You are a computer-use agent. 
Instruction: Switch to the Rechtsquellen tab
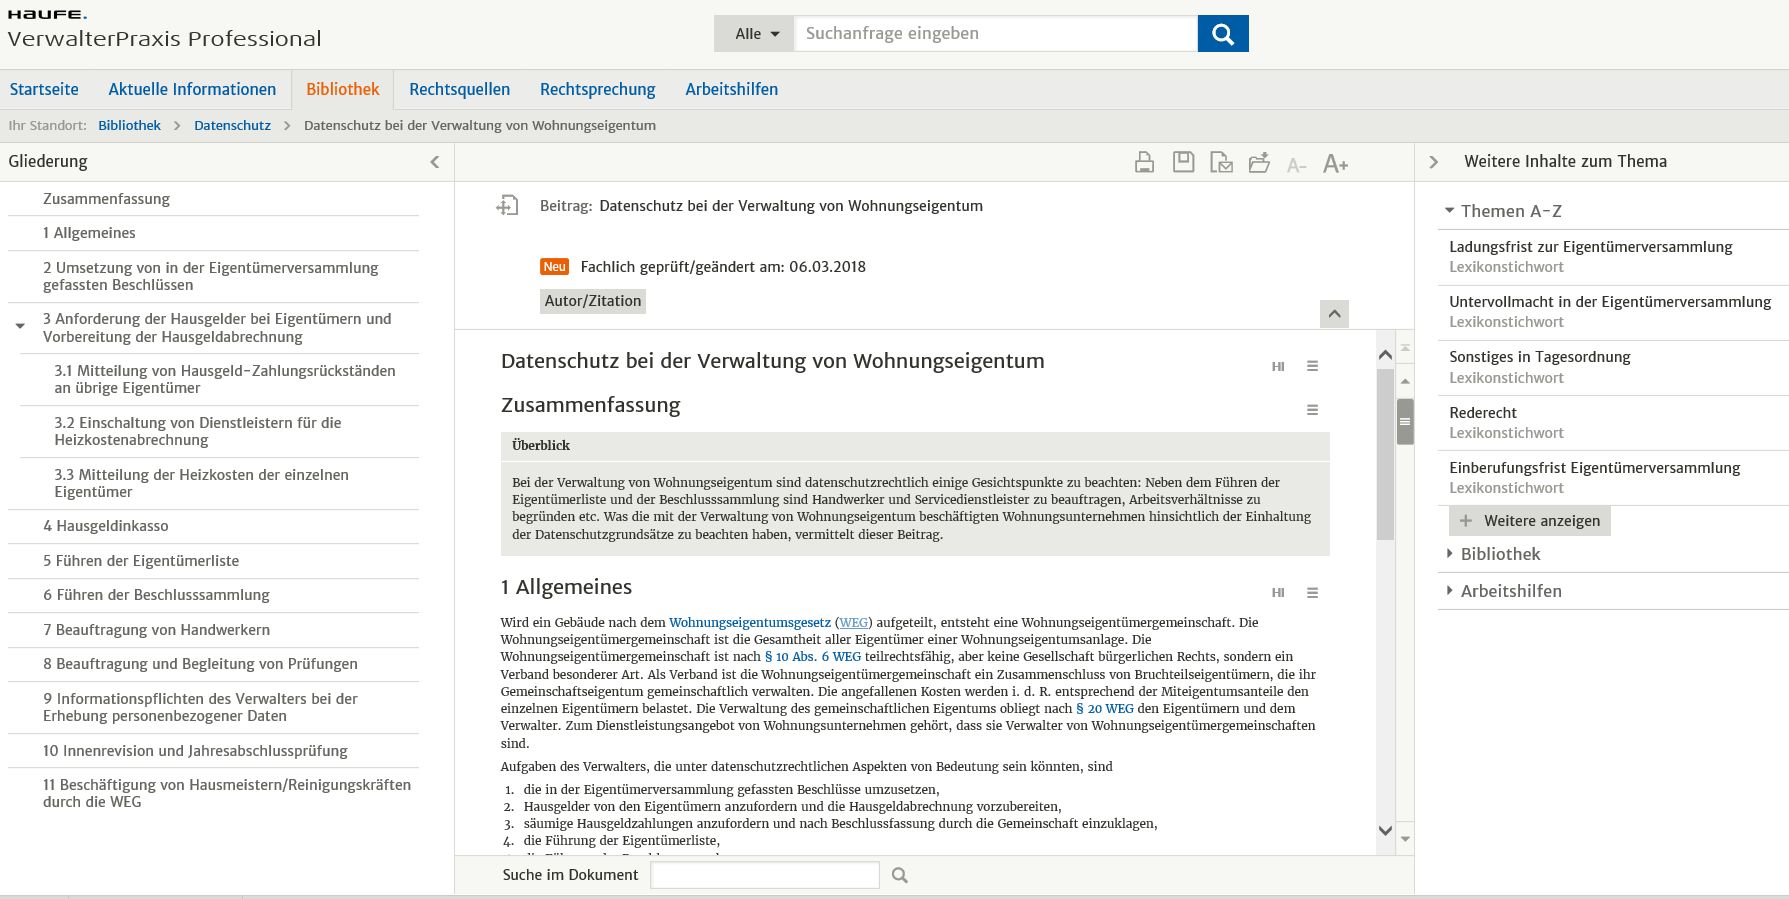tap(459, 89)
